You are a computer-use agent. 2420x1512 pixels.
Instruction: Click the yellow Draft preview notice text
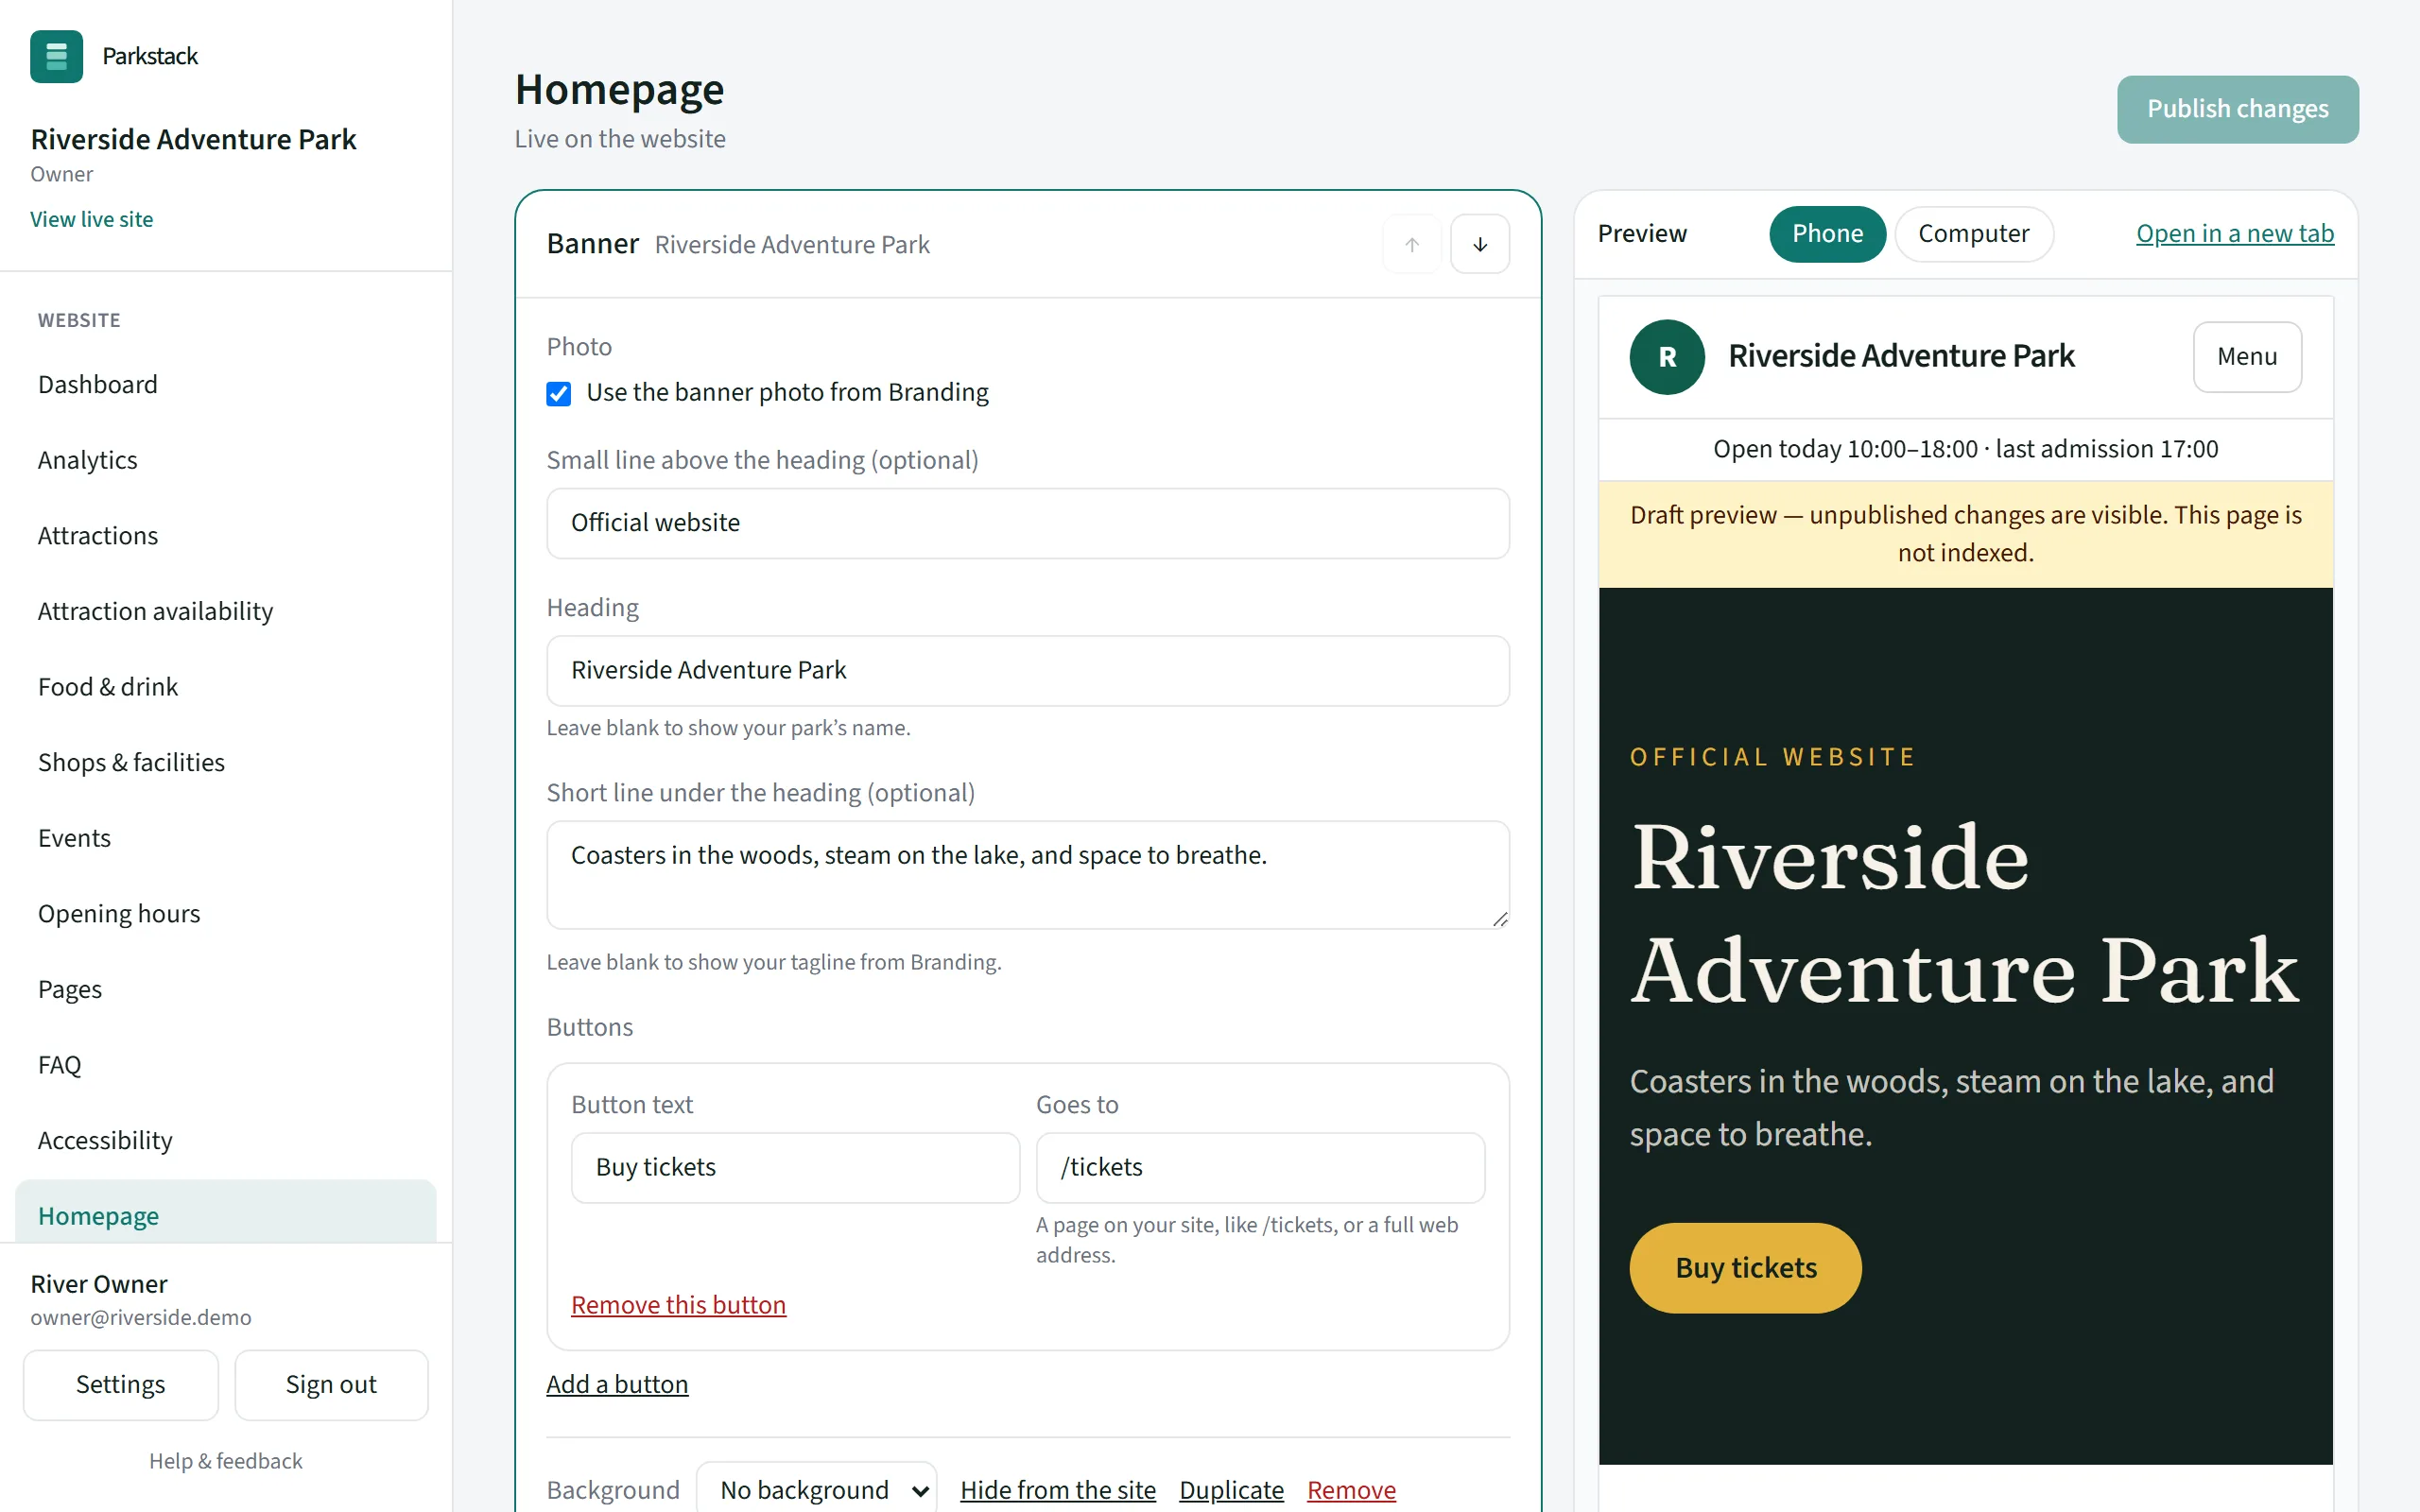[x=1965, y=534]
